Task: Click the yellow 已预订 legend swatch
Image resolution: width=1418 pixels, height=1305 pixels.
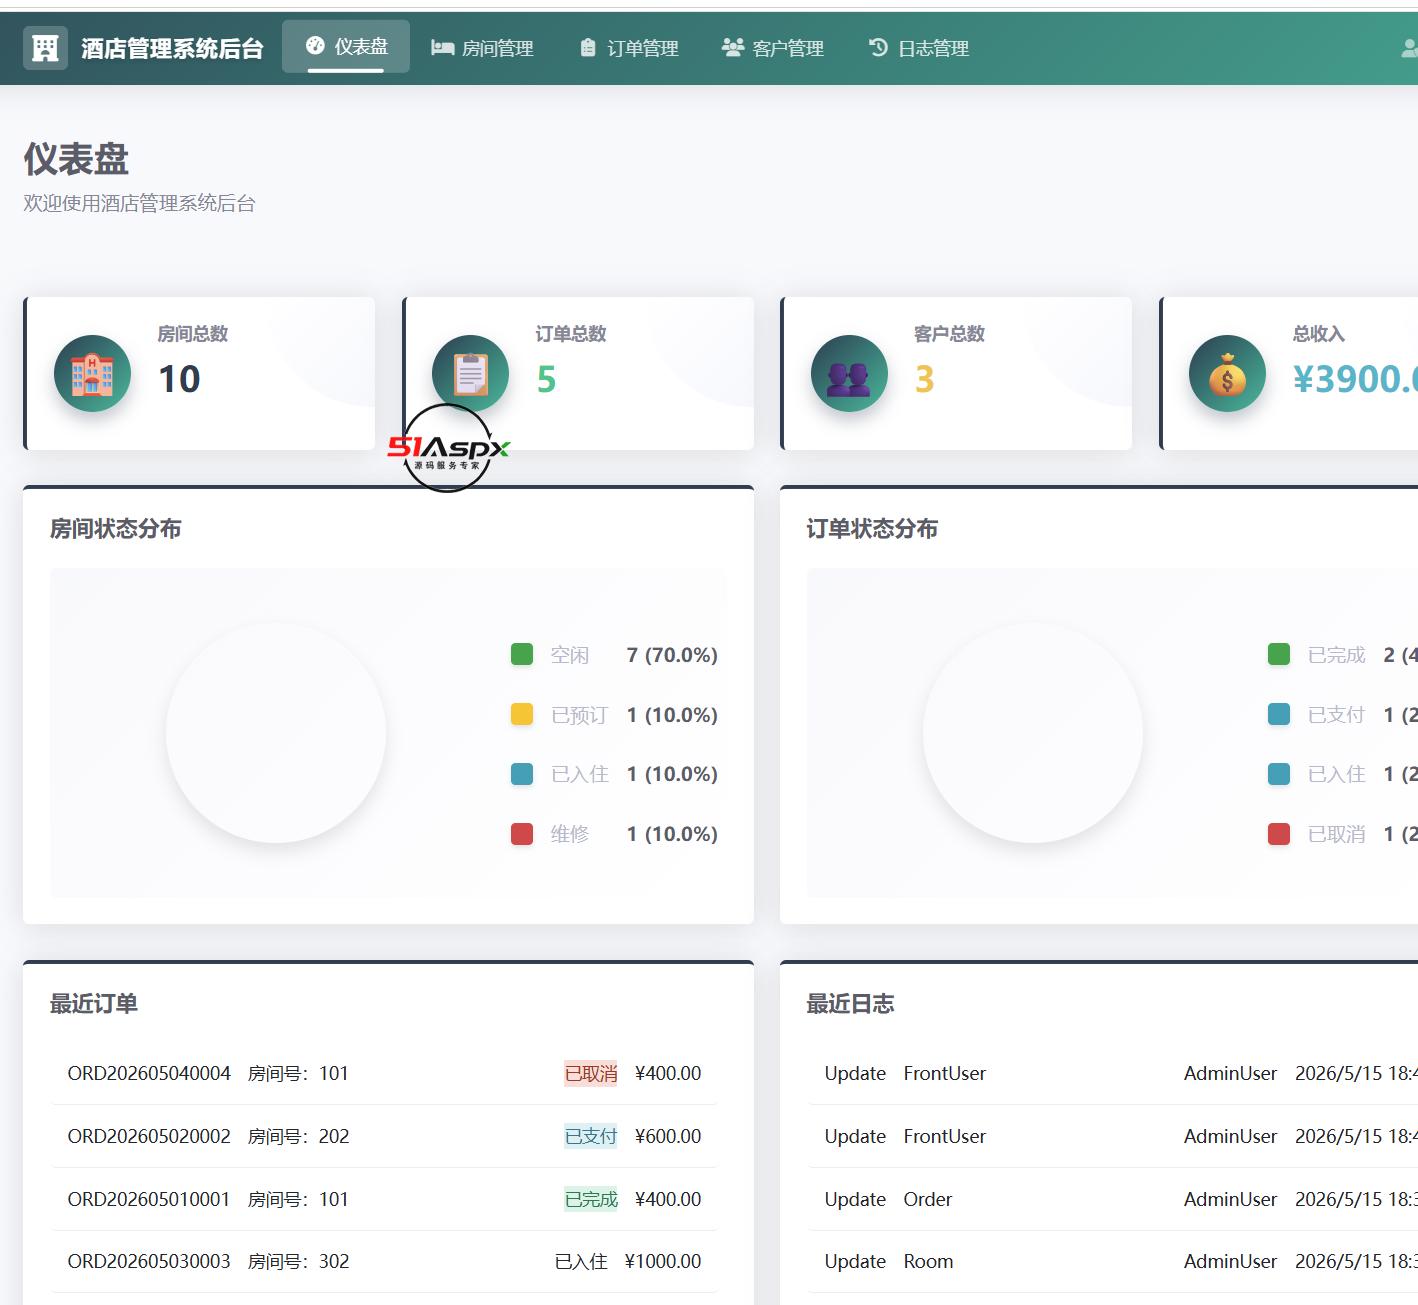Action: pos(522,715)
